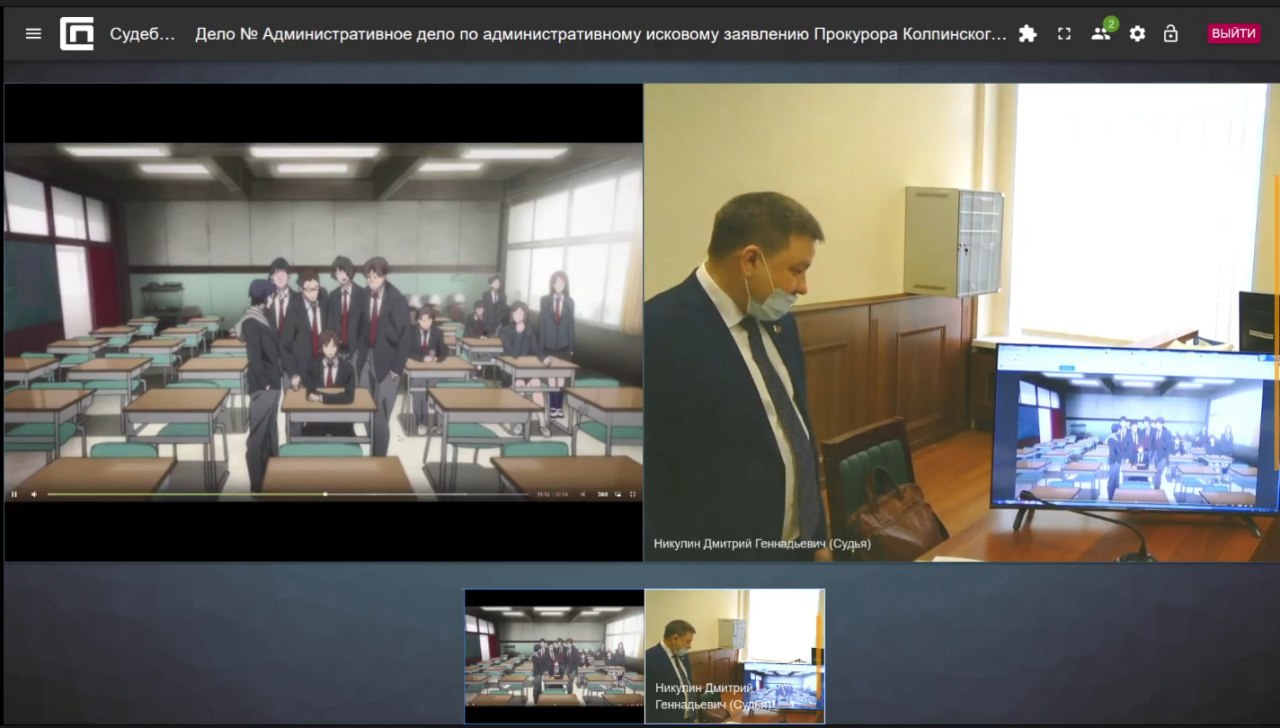1280x728 pixels.
Task: Open settings gear
Action: (x=1137, y=33)
